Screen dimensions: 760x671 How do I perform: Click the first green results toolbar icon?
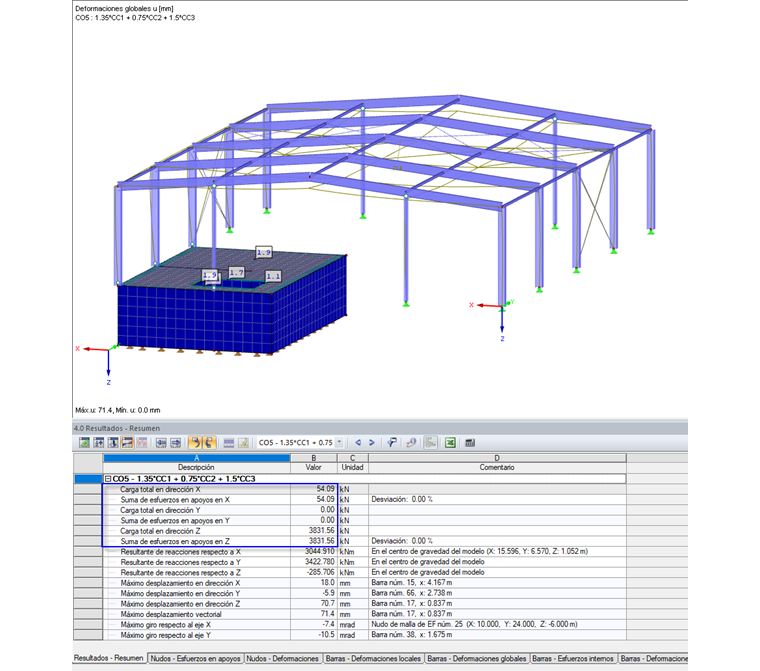84,442
